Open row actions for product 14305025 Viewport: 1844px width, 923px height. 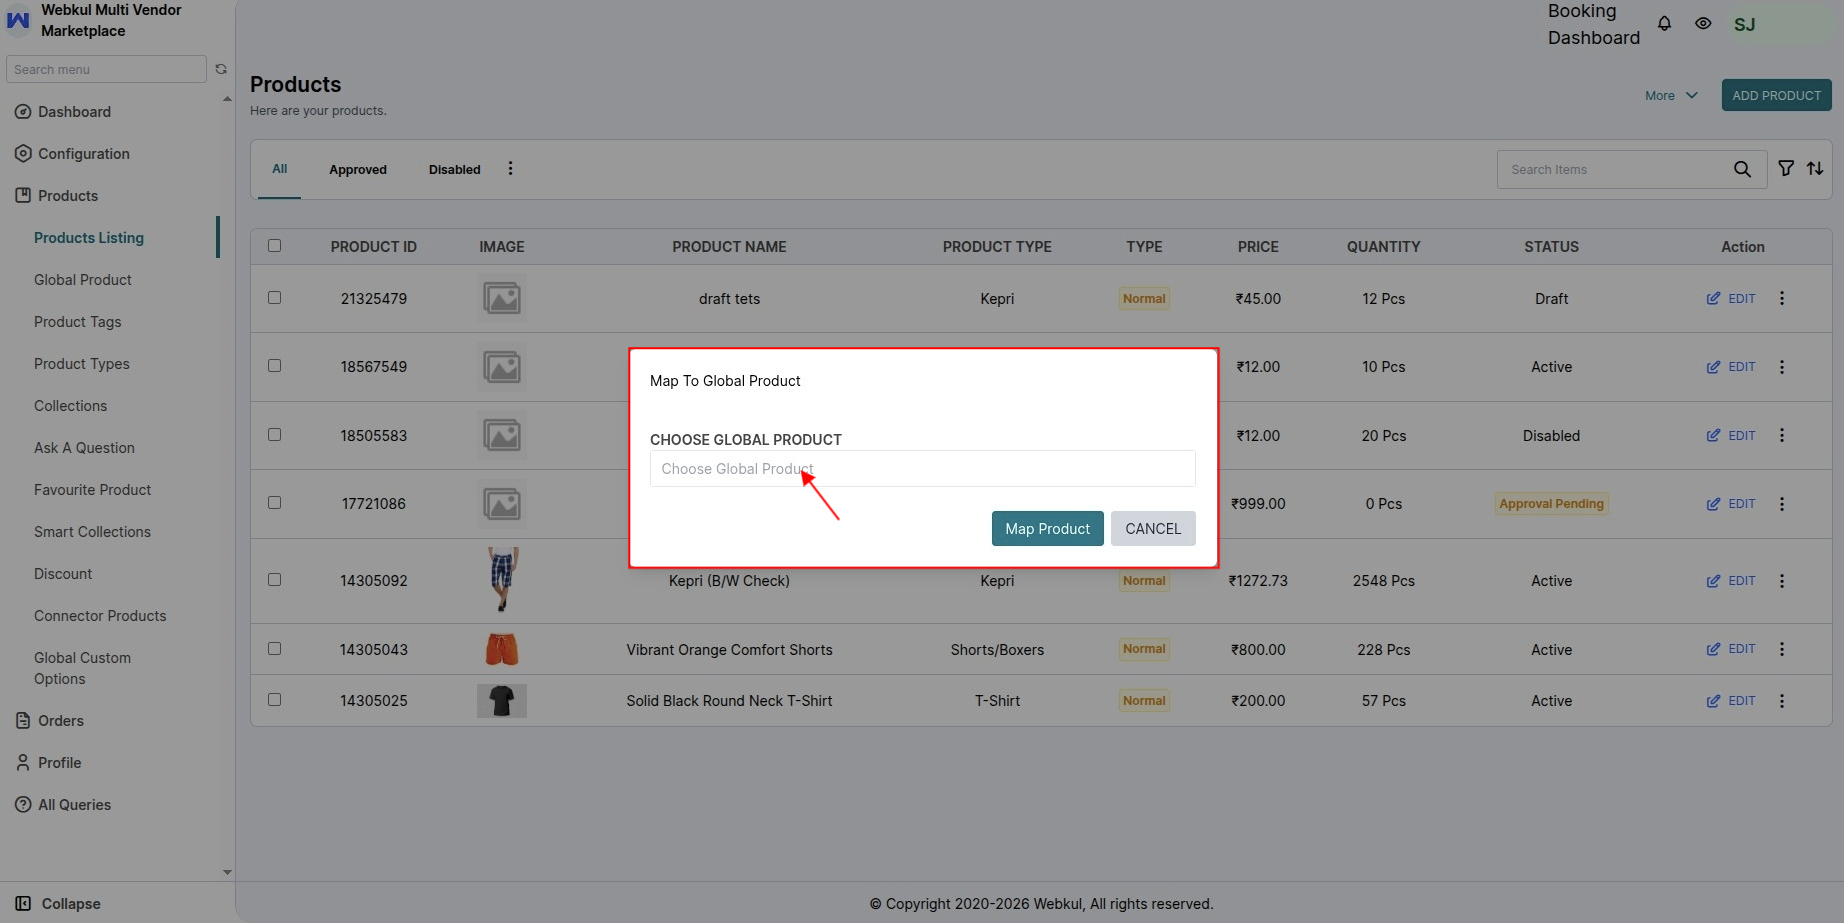pyautogui.click(x=1781, y=701)
